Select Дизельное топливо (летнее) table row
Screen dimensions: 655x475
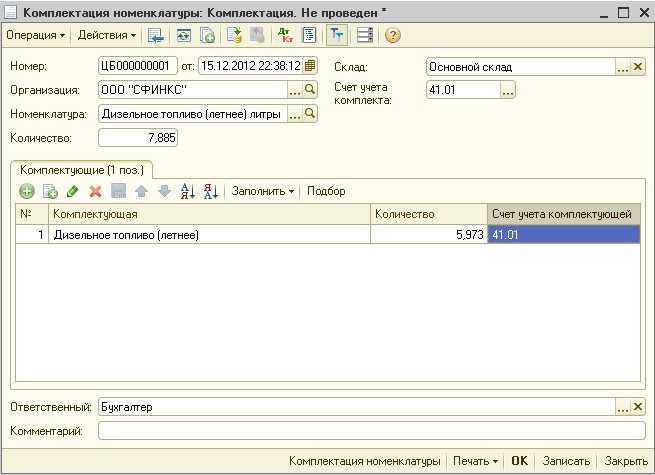pyautogui.click(x=328, y=235)
